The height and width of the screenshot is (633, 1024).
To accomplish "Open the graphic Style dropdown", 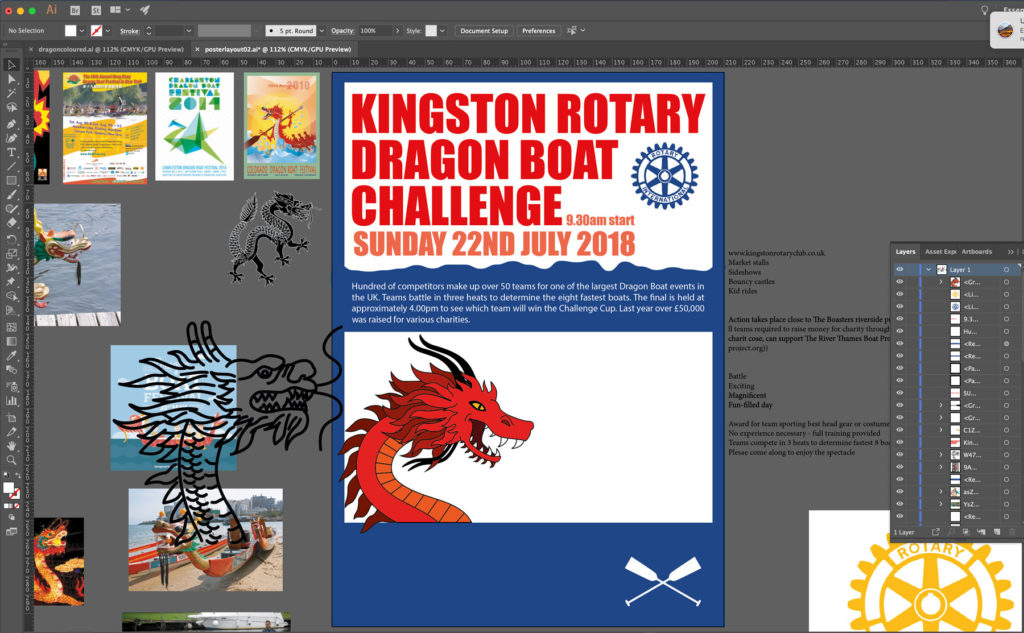I will [442, 31].
